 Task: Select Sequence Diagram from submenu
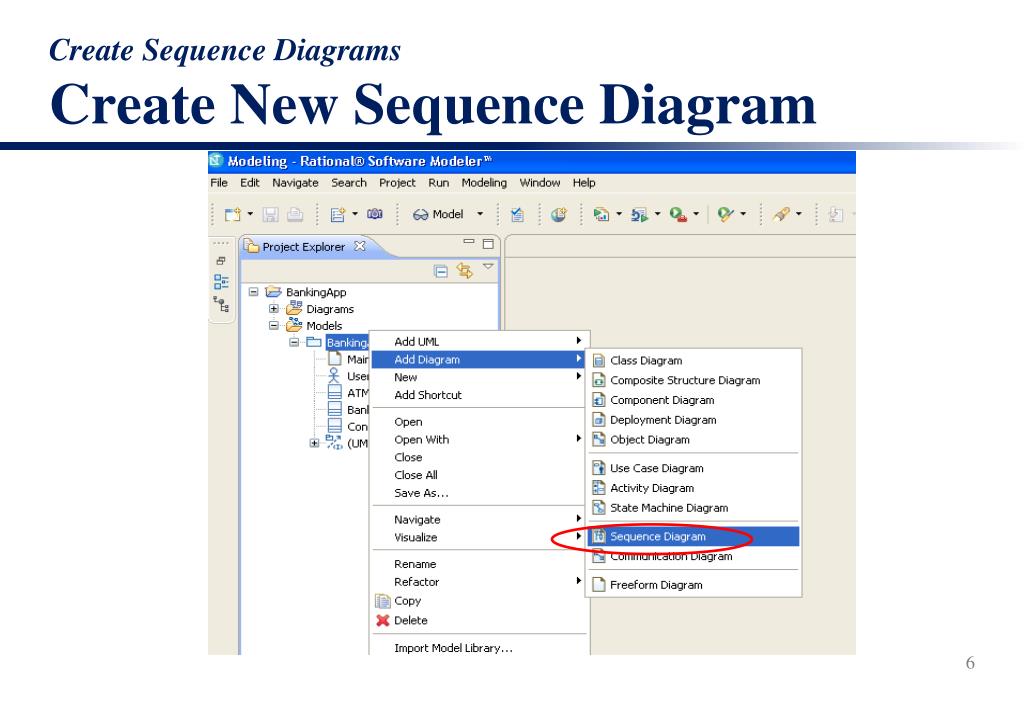tap(695, 537)
